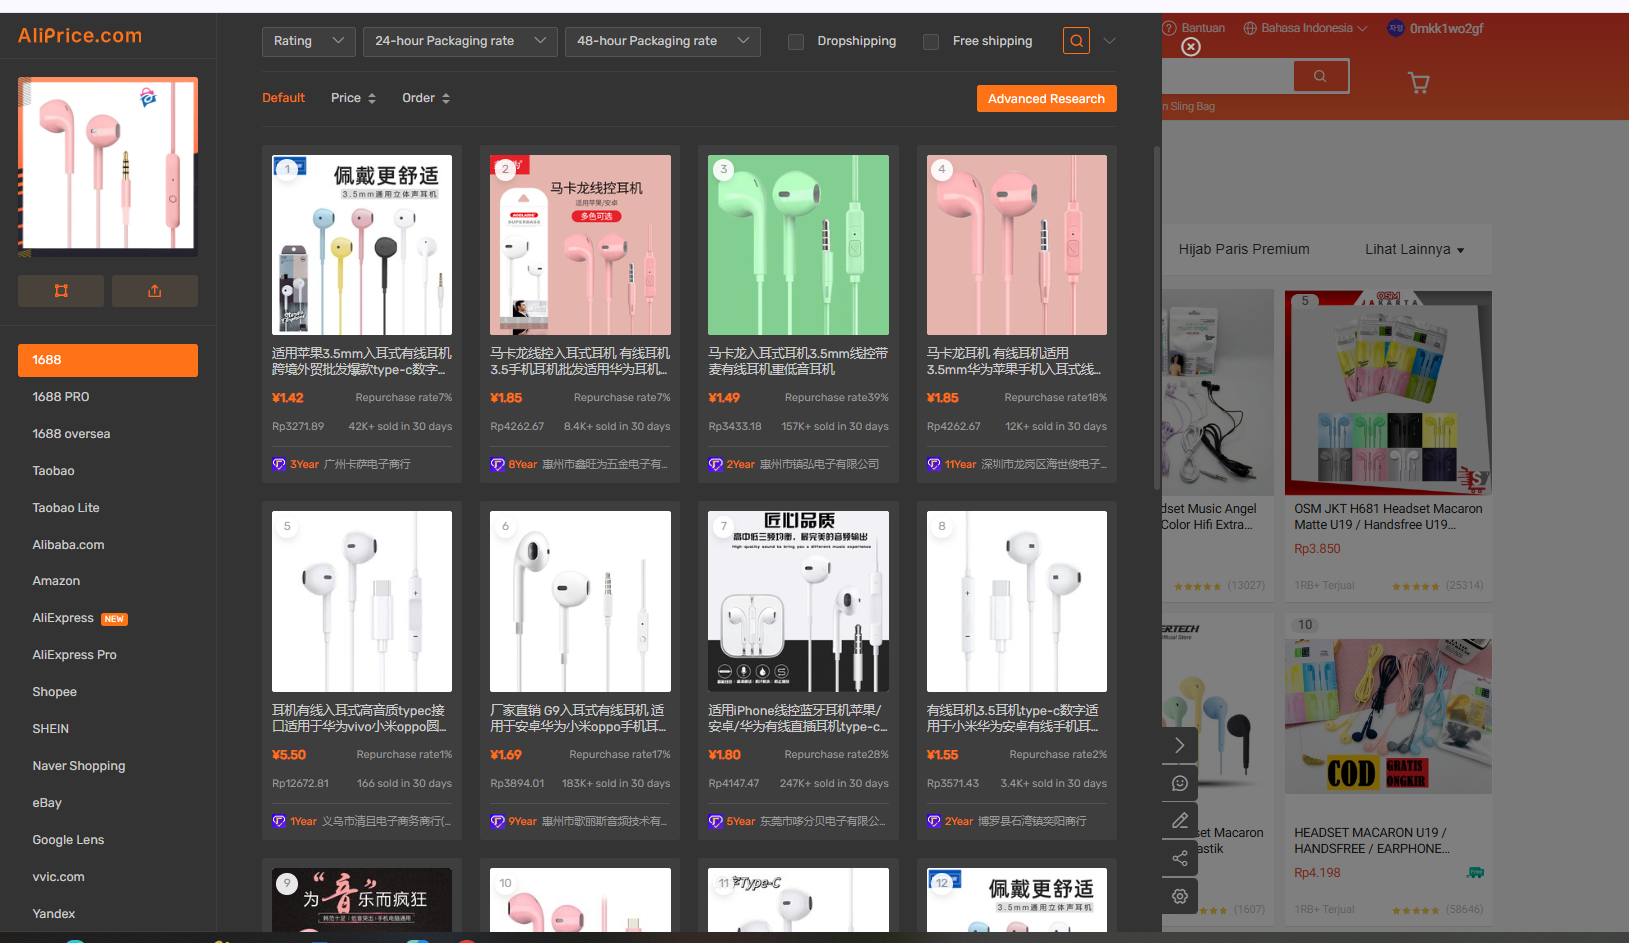The width and height of the screenshot is (1629, 943).
Task: Click supplier badge icon beside 9Year
Action: click(x=497, y=821)
